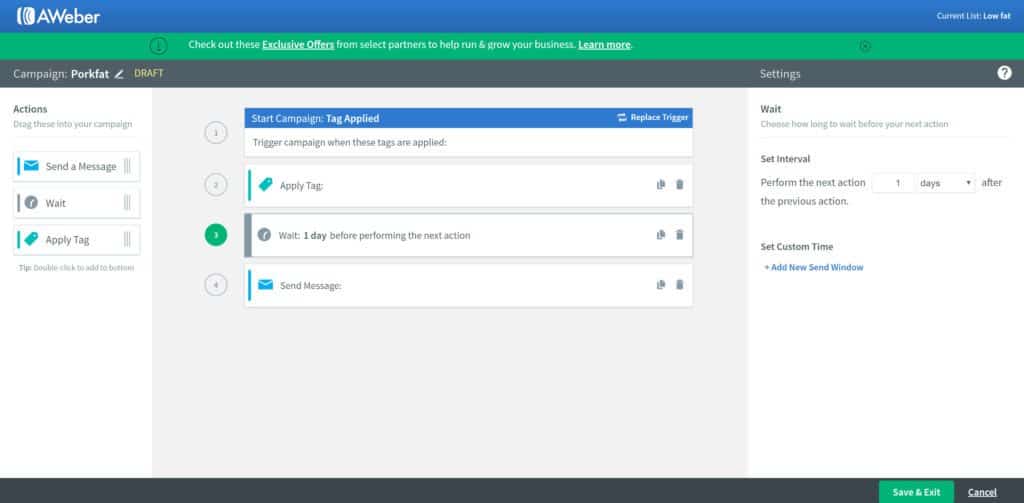Click the banner info circle icon
This screenshot has height=503, width=1024.
159,46
